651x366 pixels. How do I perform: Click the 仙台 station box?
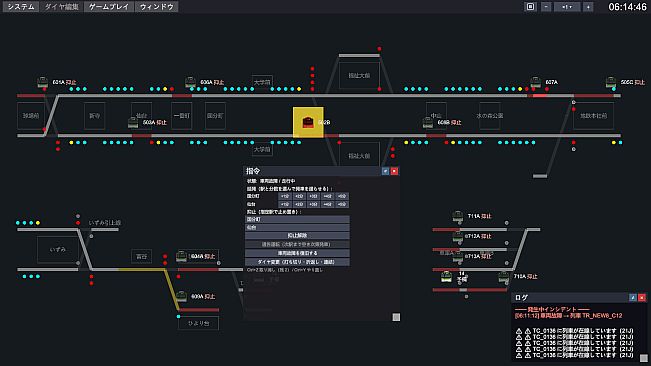pyautogui.click(x=141, y=116)
